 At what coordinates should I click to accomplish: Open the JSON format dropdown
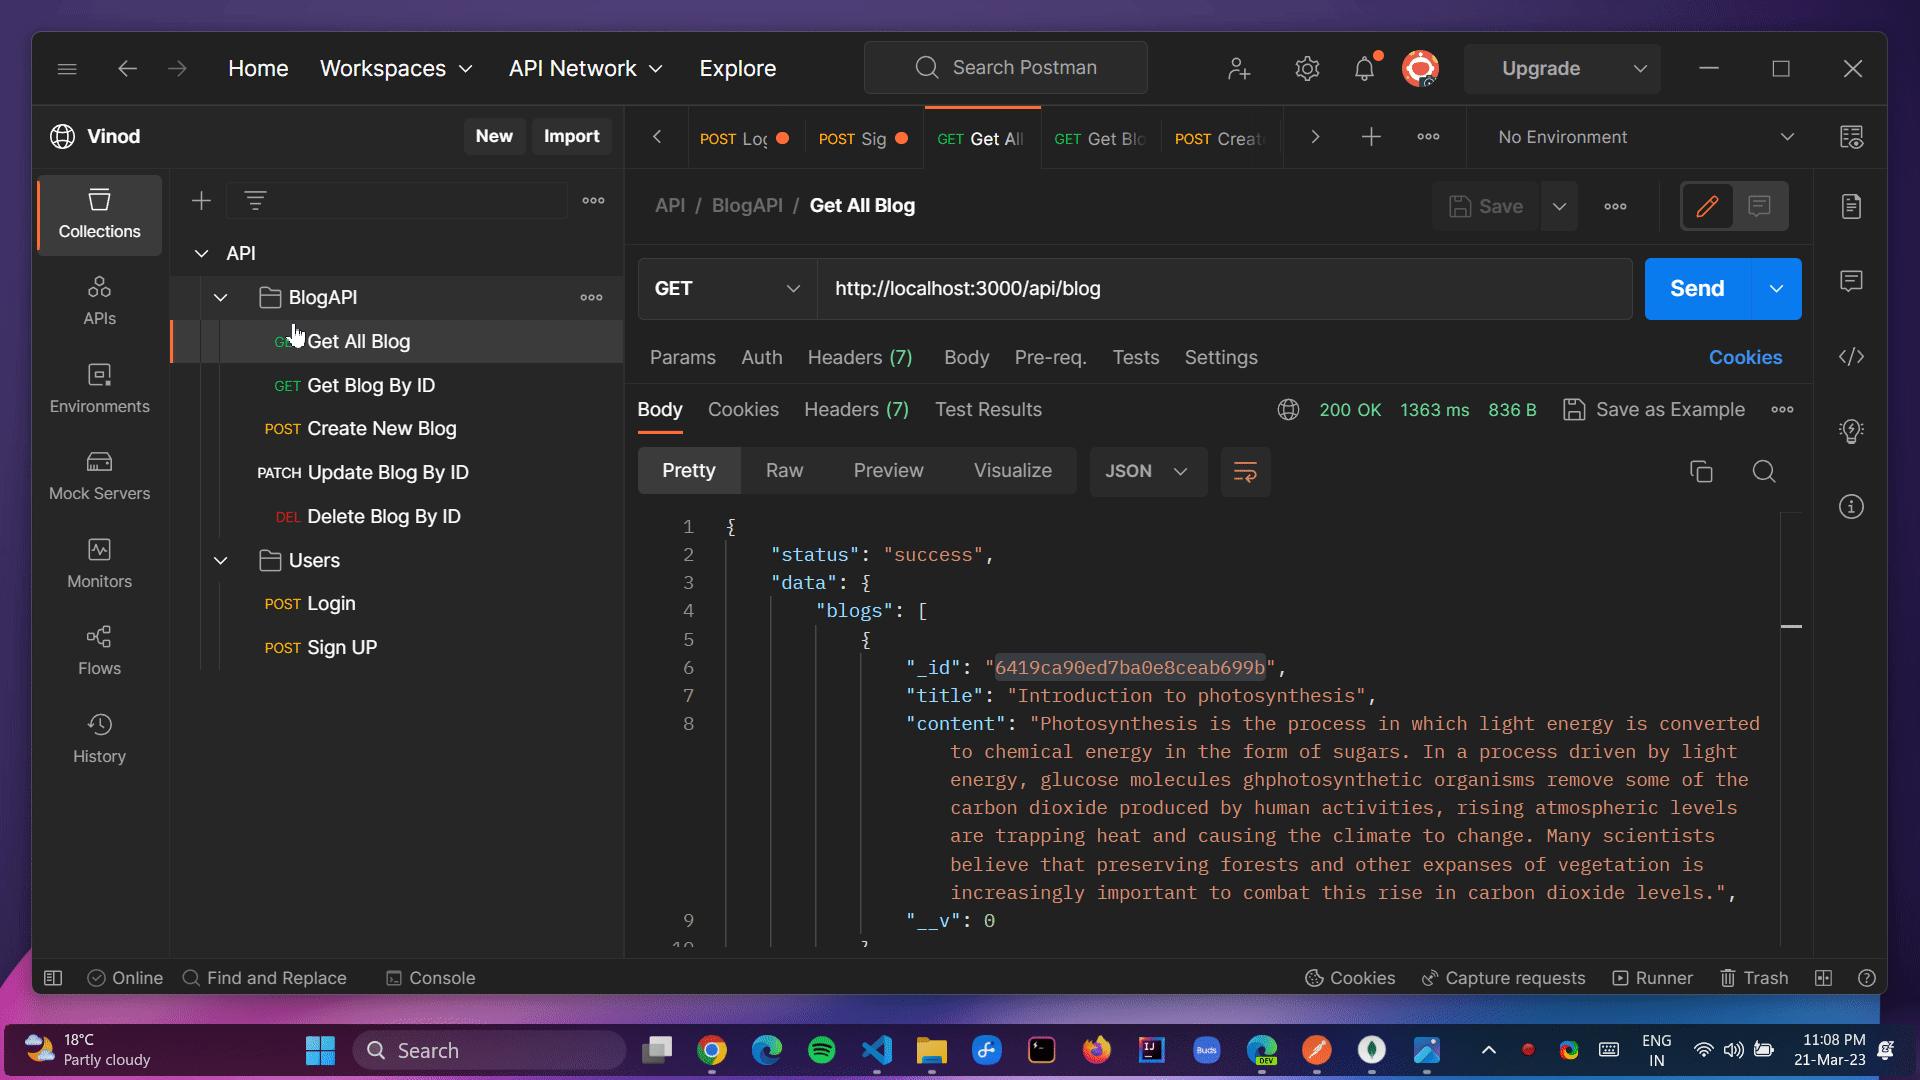coord(1146,471)
